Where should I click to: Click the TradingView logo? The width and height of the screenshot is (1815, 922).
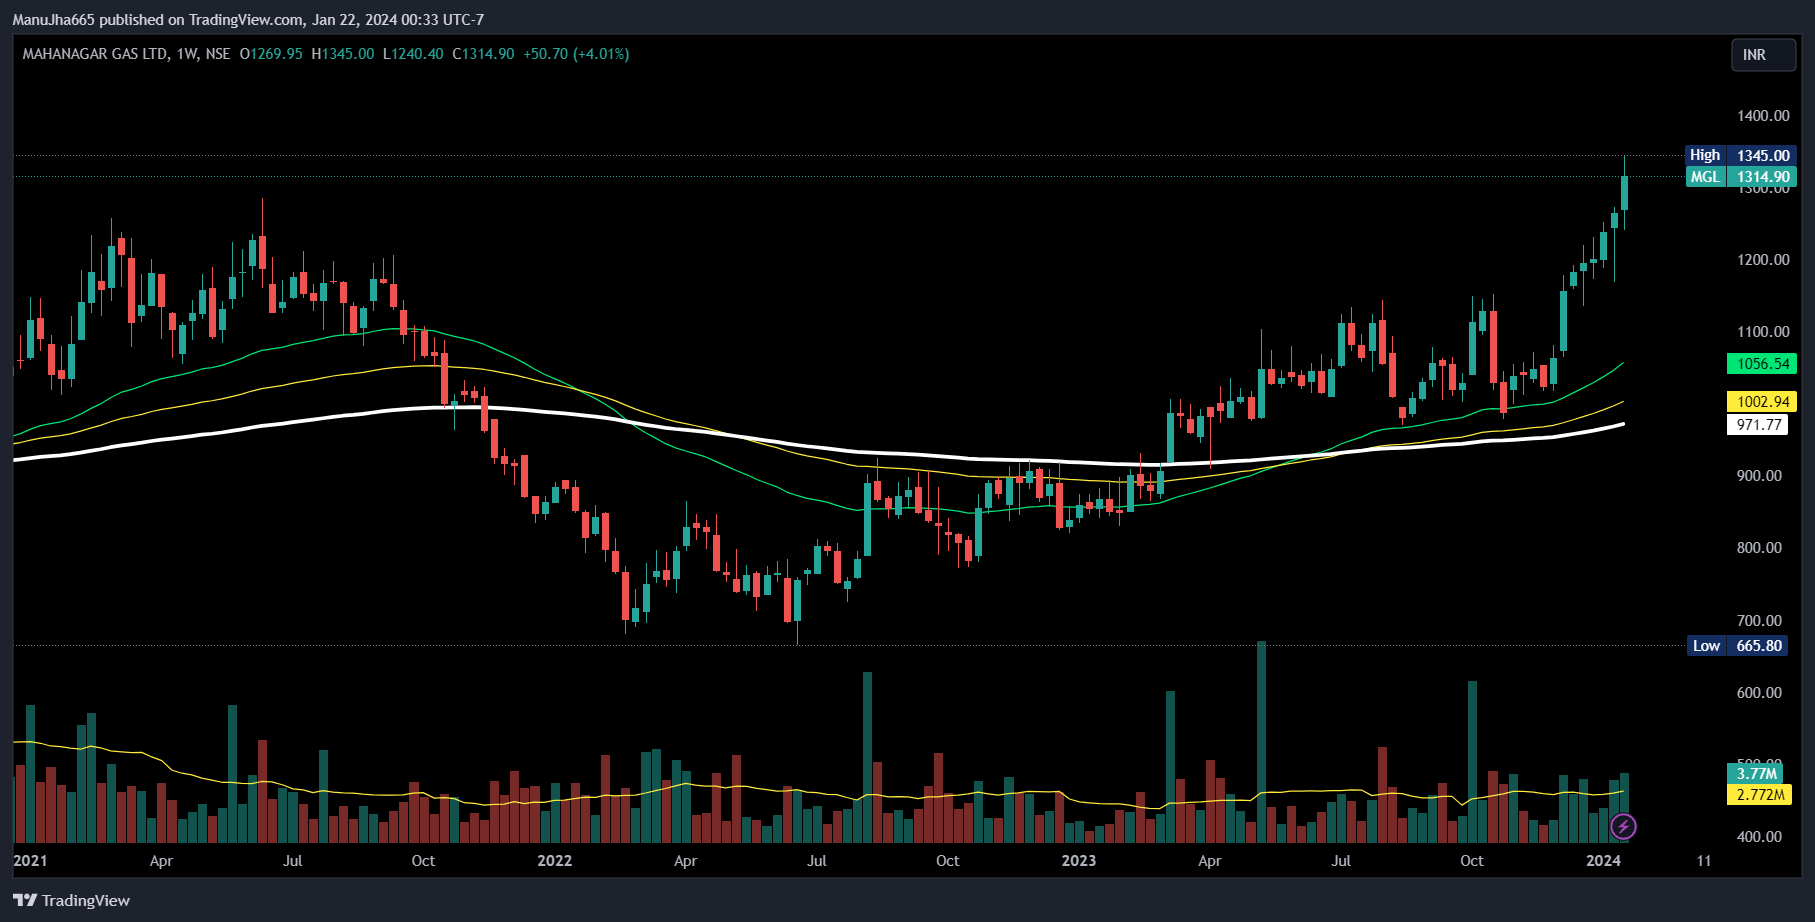point(71,900)
